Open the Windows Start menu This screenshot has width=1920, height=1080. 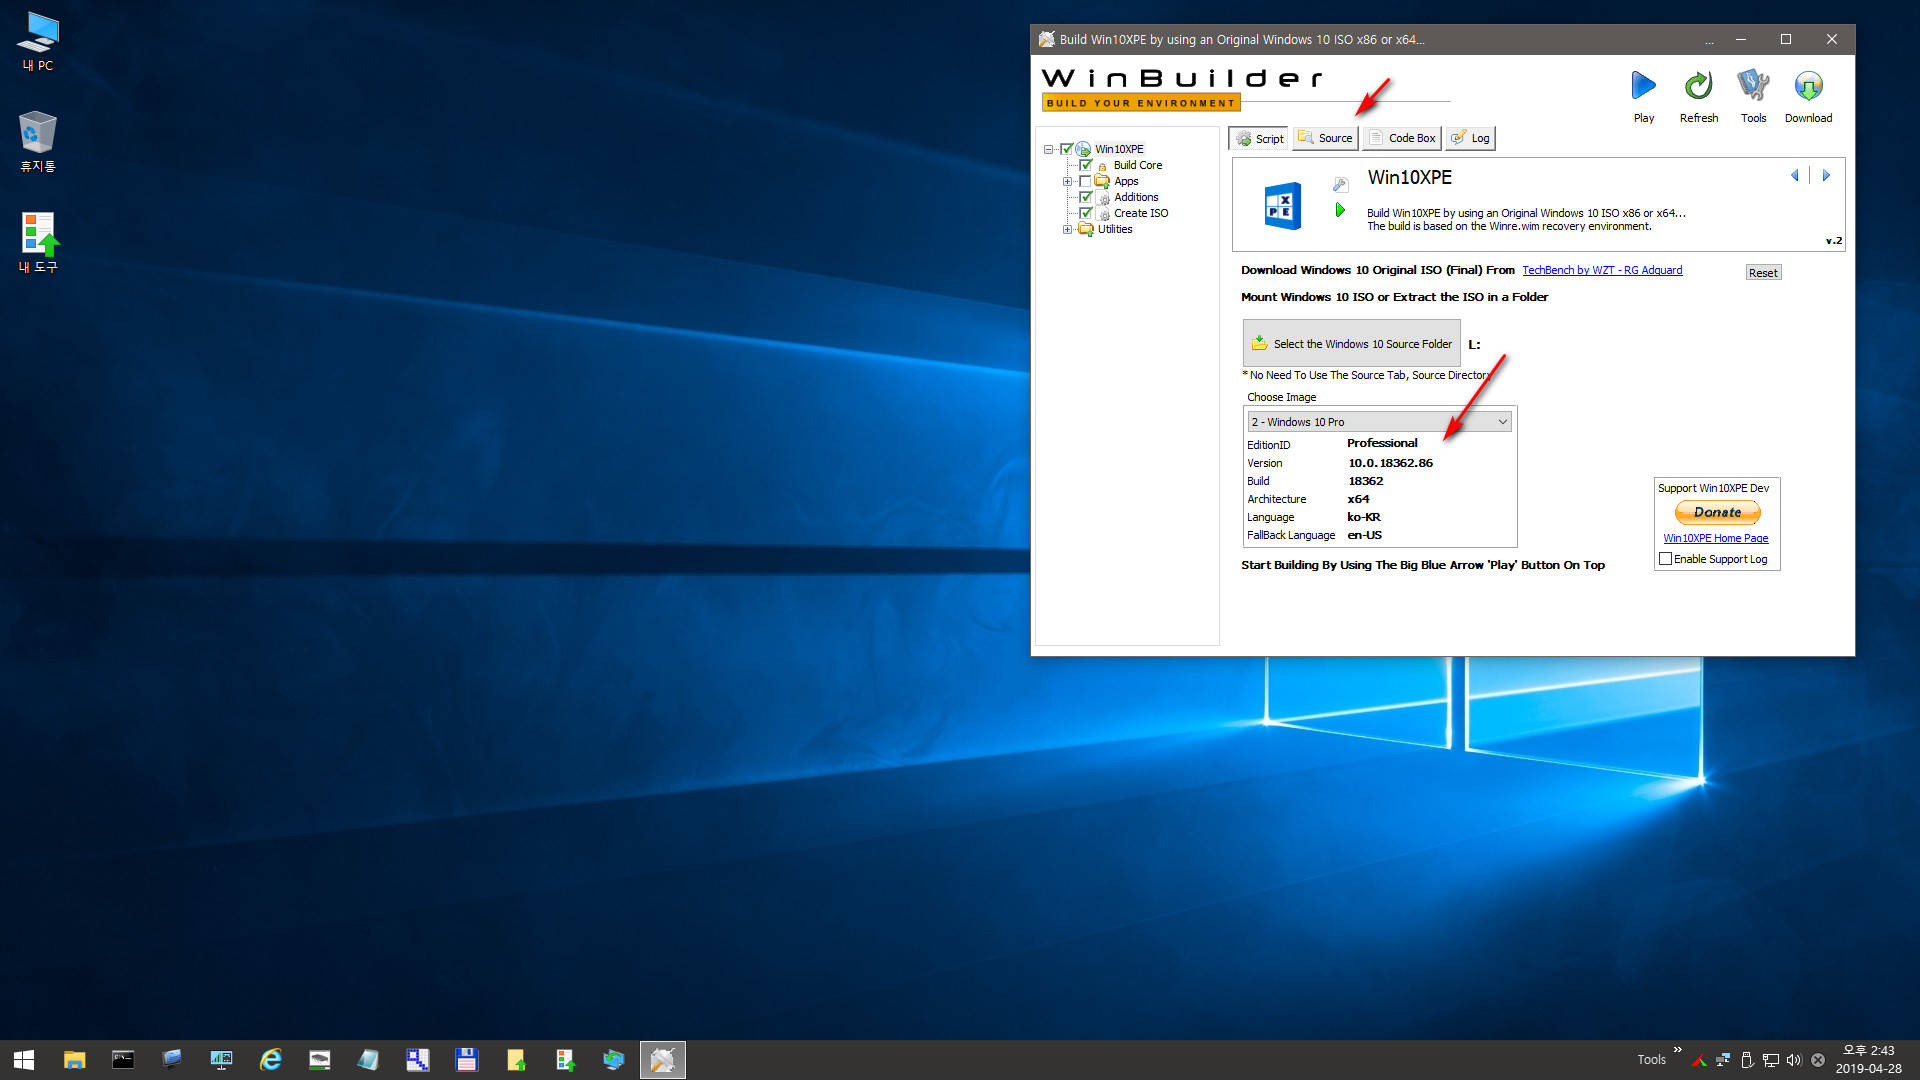(24, 1060)
